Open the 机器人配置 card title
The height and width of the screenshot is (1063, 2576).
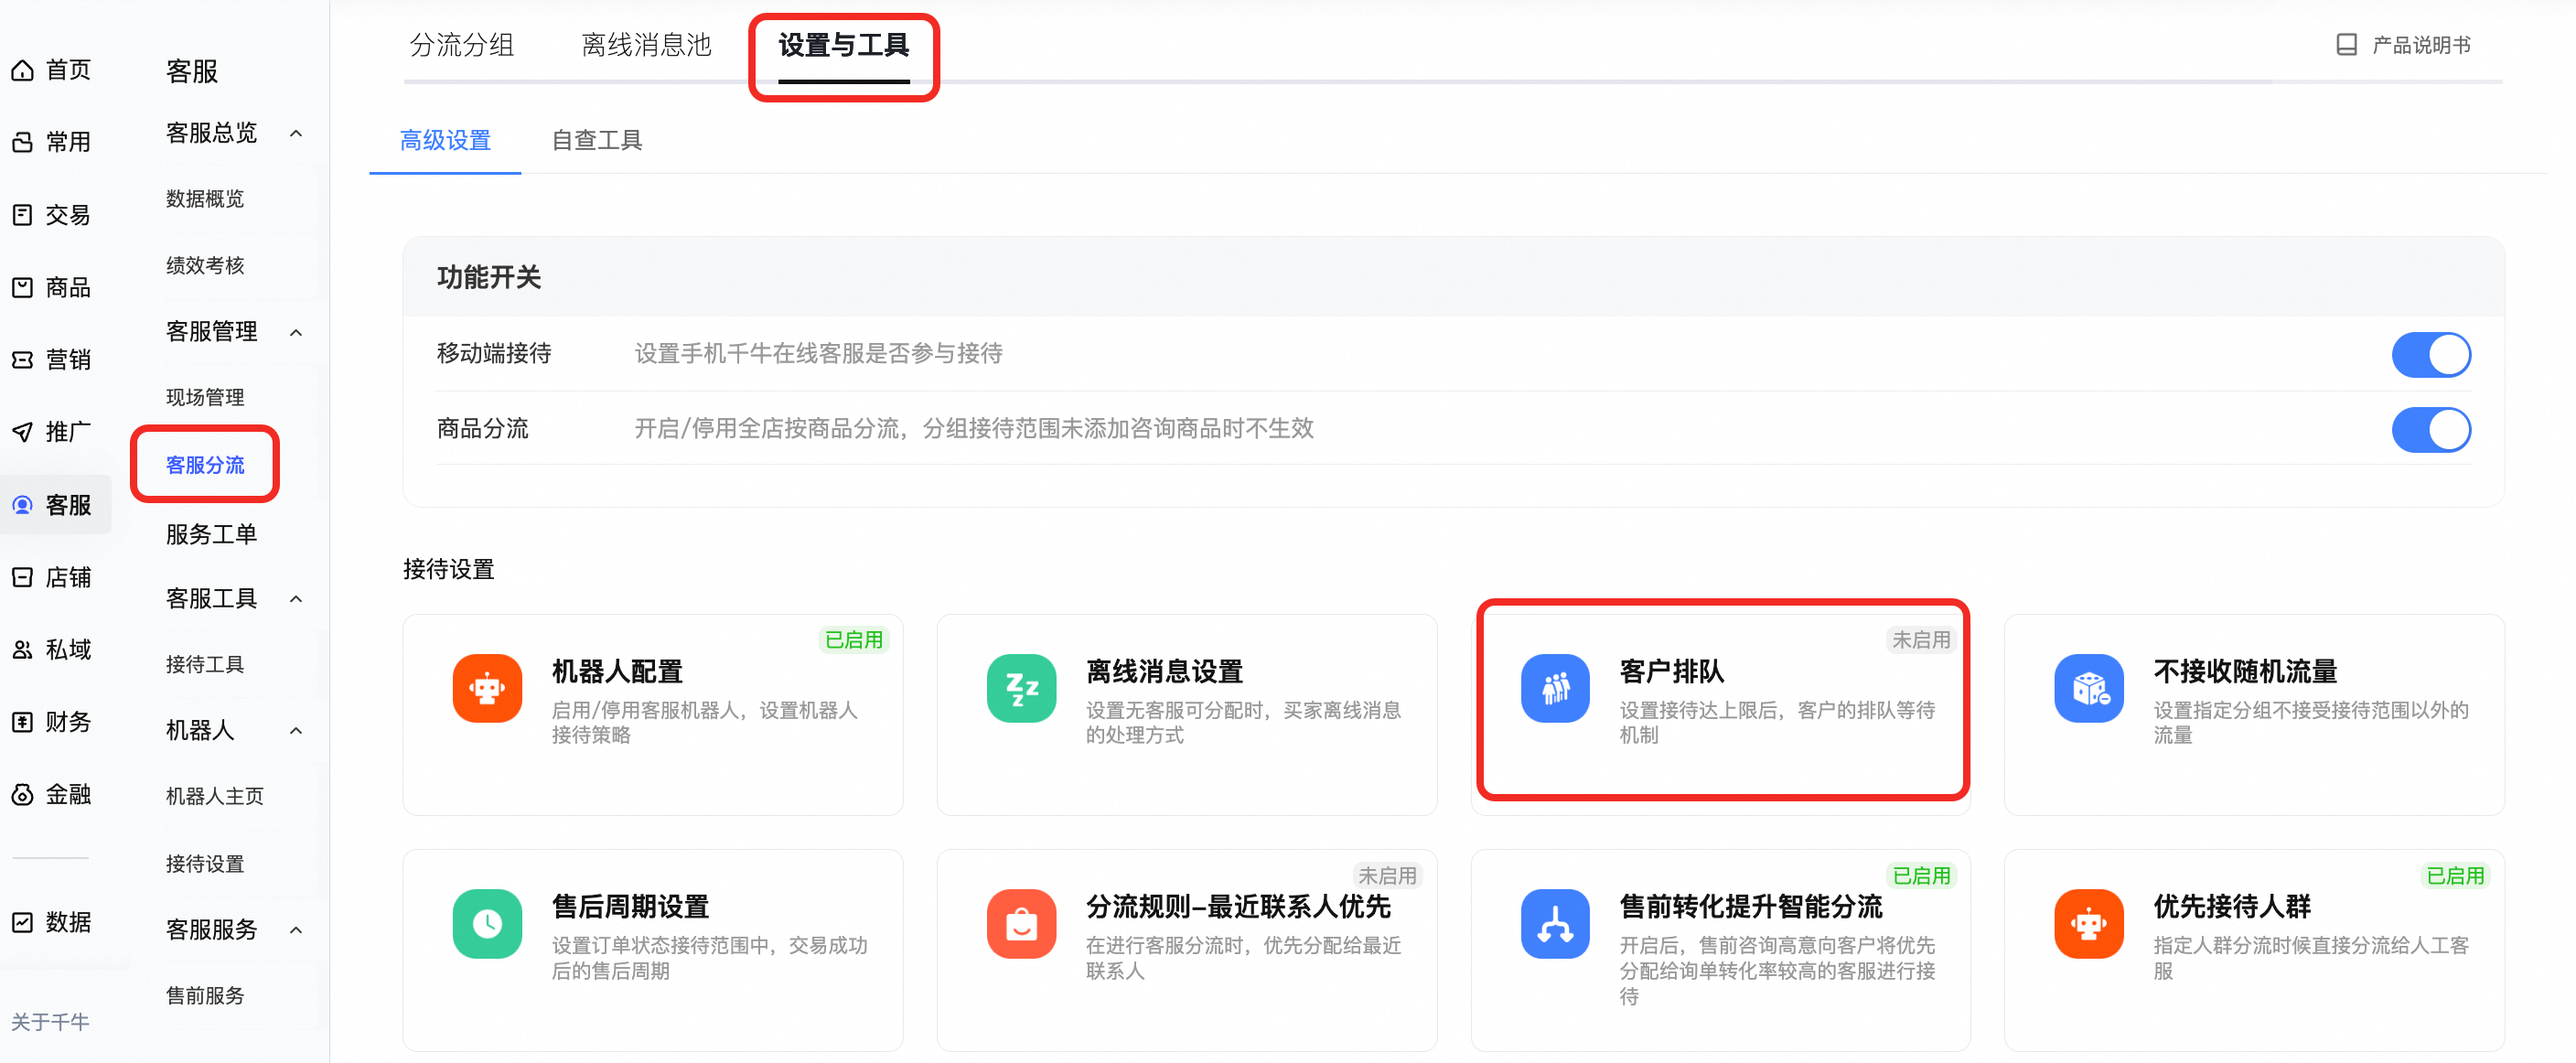pos(617,671)
